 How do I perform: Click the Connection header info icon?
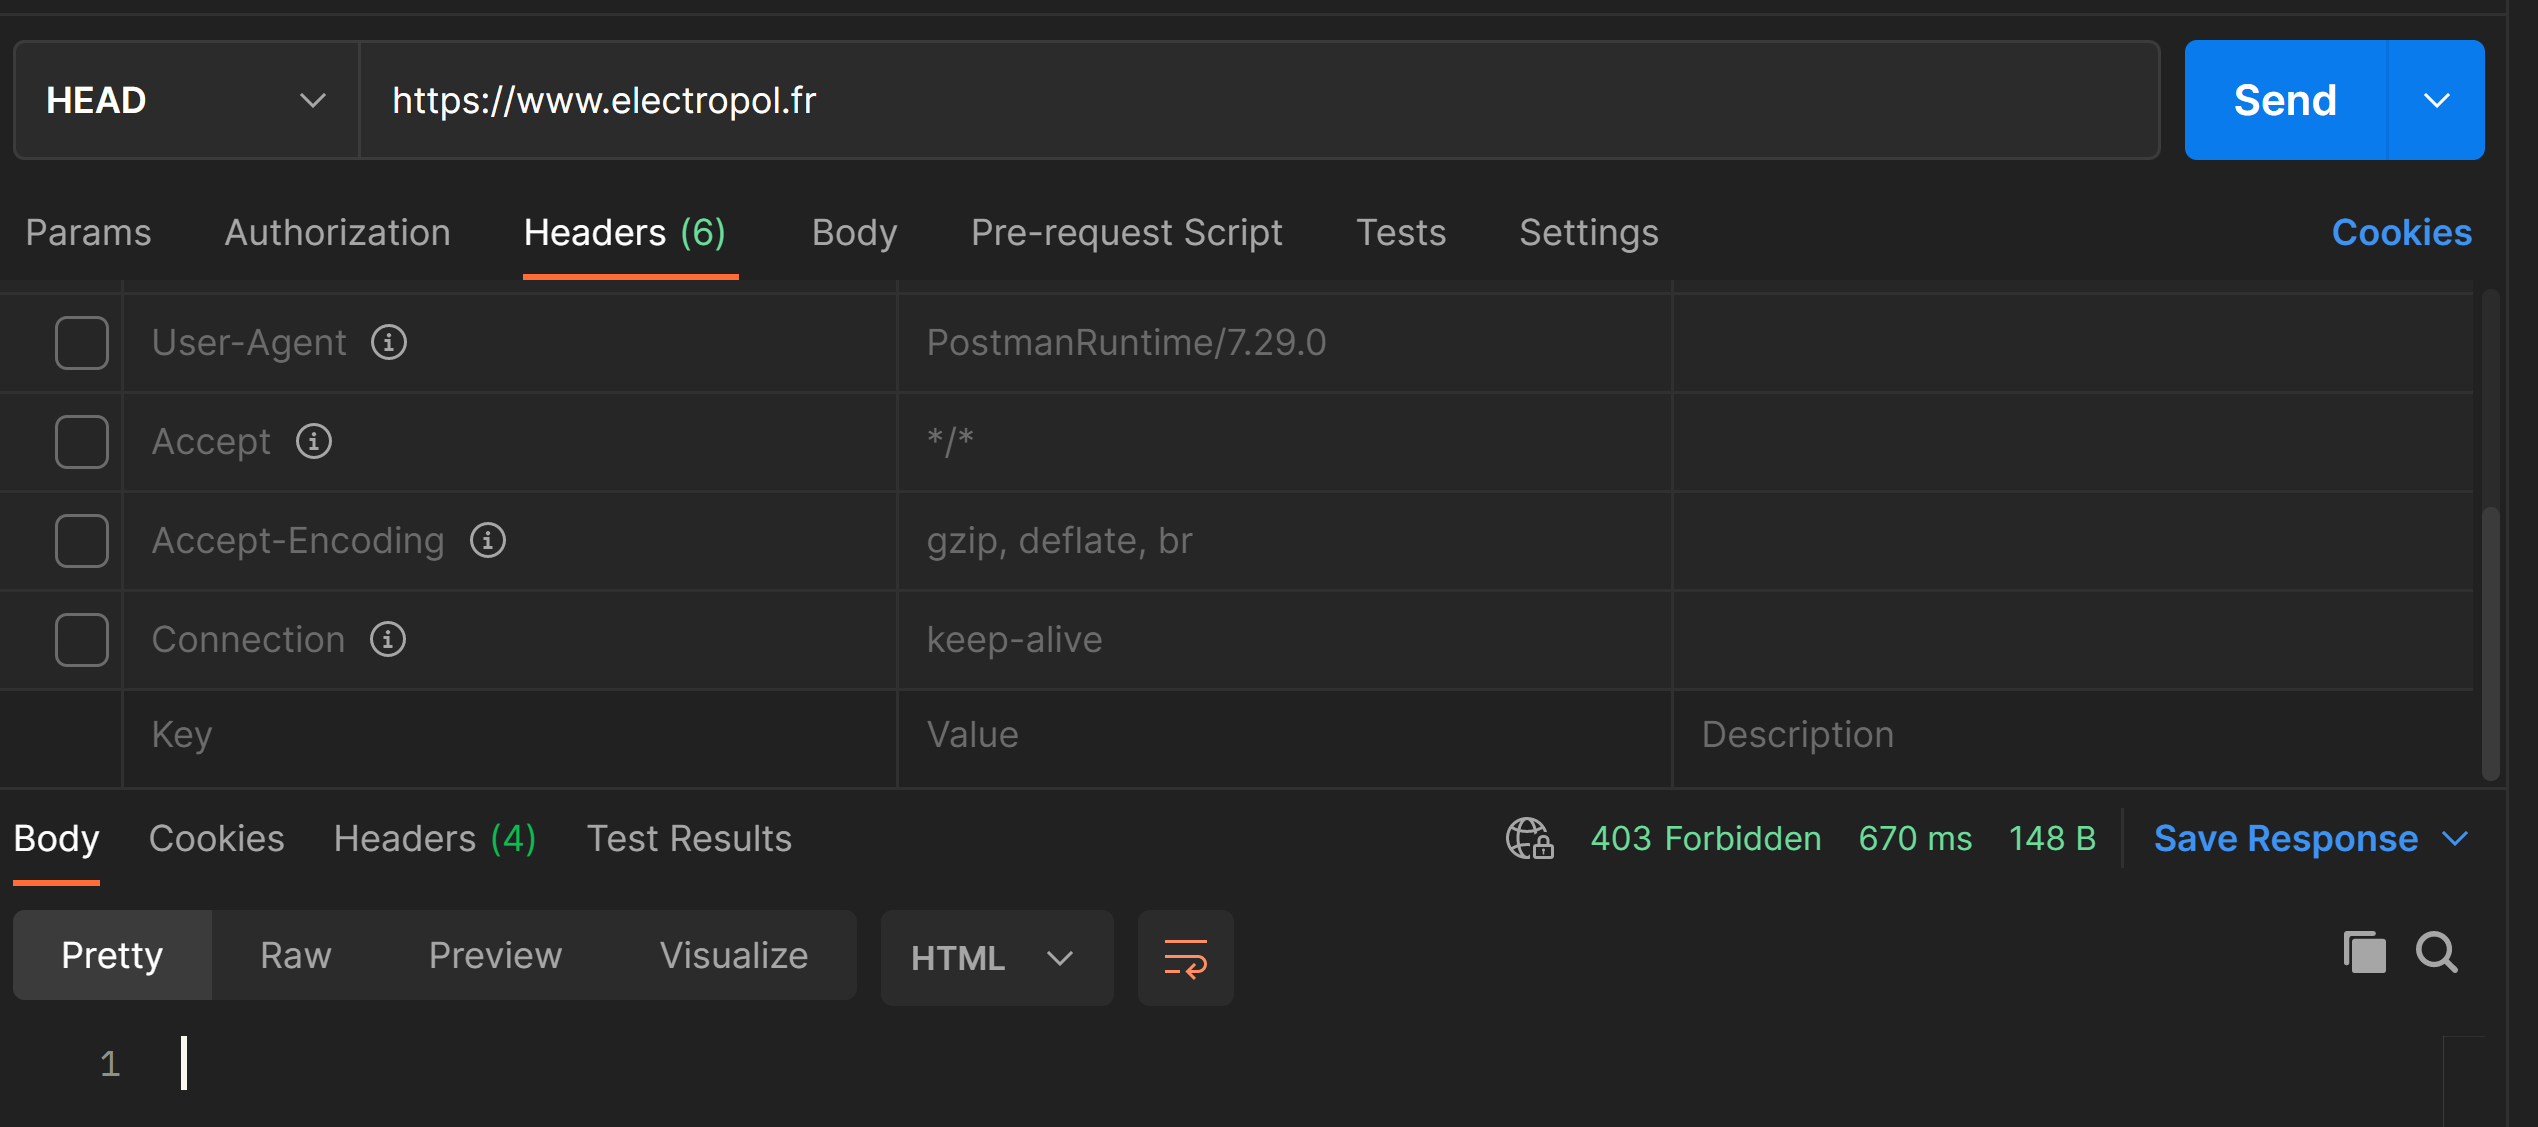click(x=387, y=639)
